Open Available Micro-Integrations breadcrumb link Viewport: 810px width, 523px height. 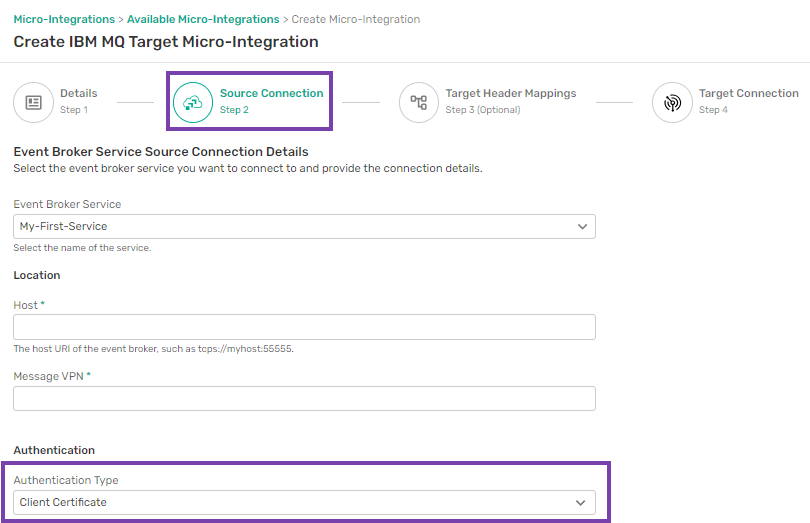click(x=203, y=19)
